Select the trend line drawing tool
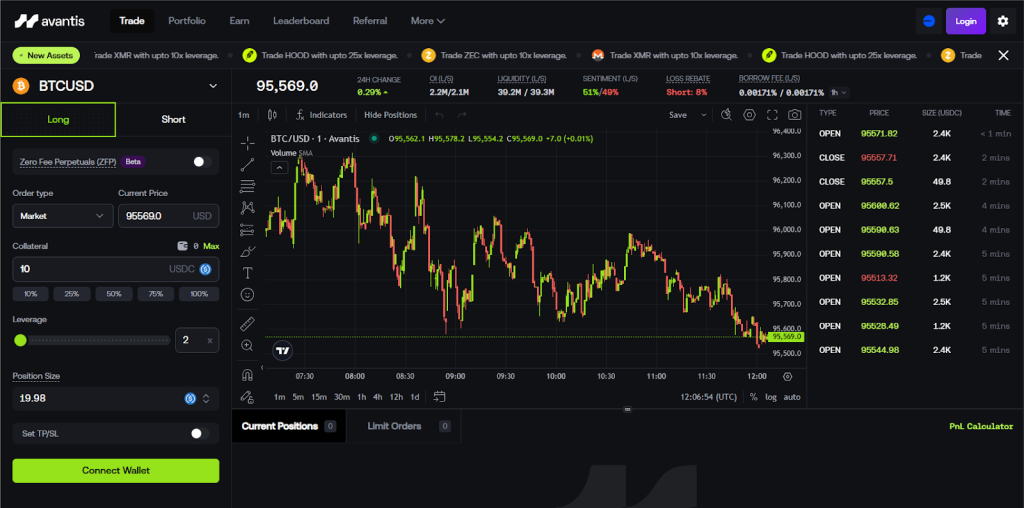1024x508 pixels. tap(247, 164)
